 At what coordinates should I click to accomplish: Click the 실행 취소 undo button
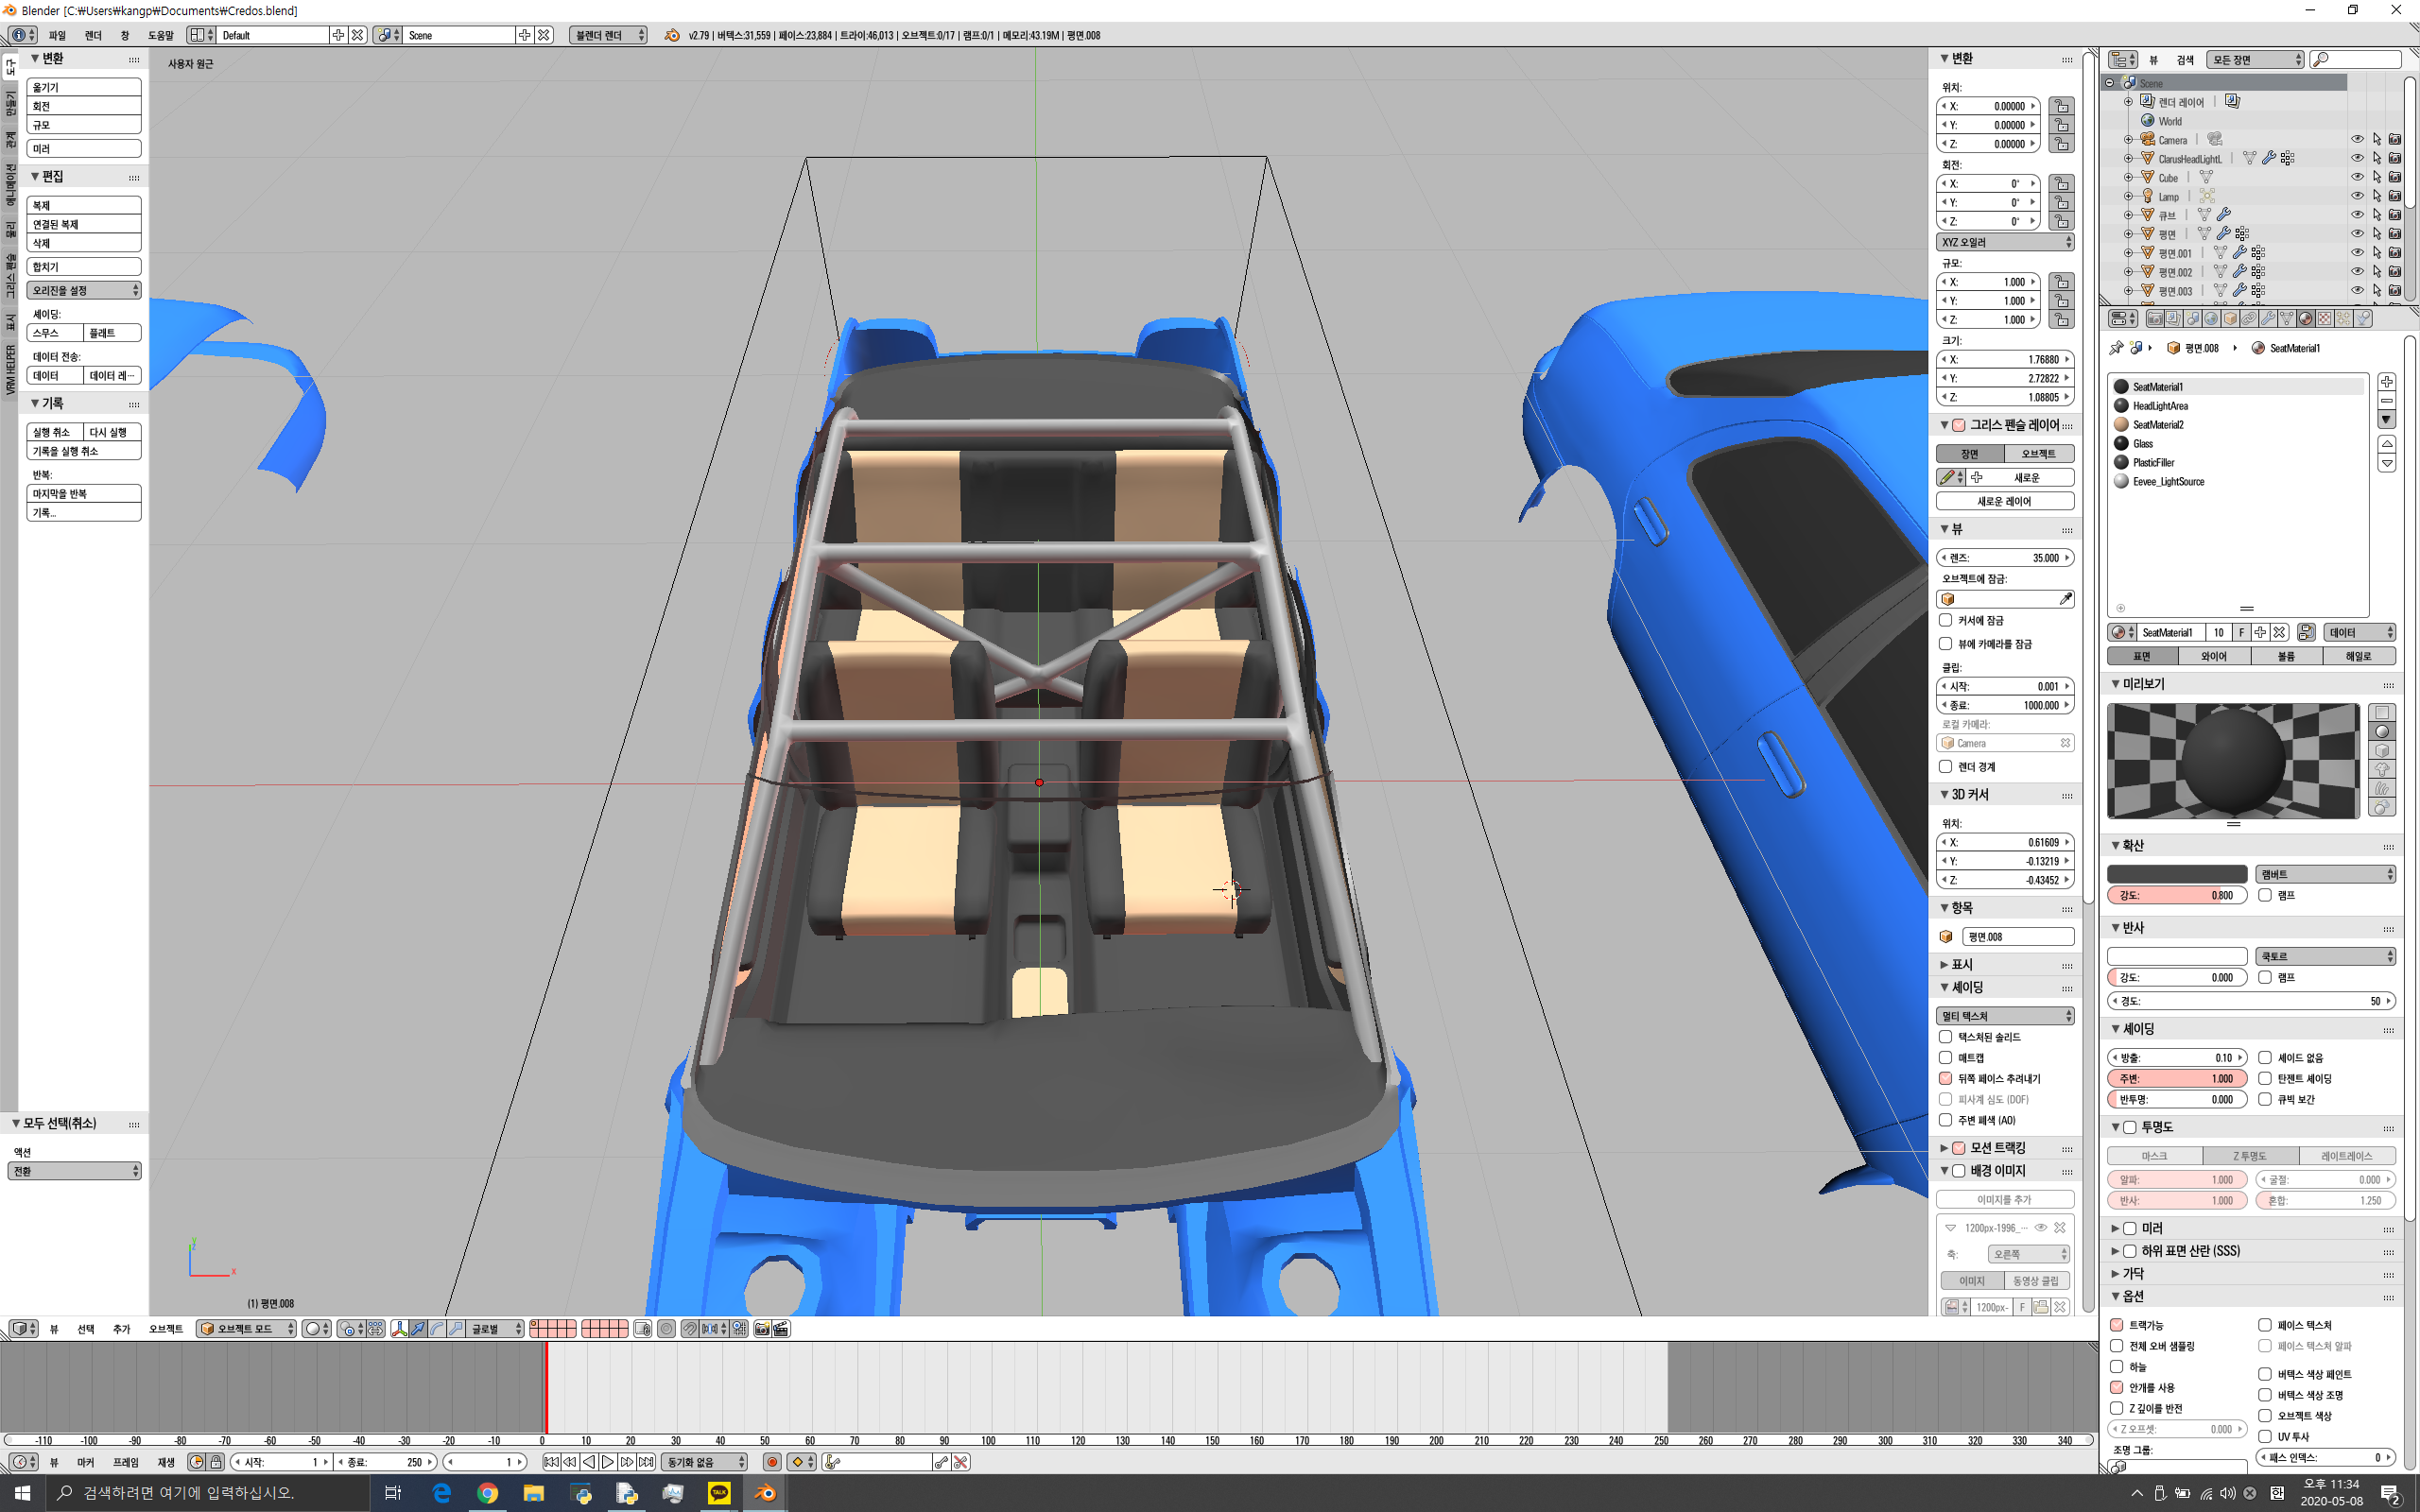(x=54, y=432)
